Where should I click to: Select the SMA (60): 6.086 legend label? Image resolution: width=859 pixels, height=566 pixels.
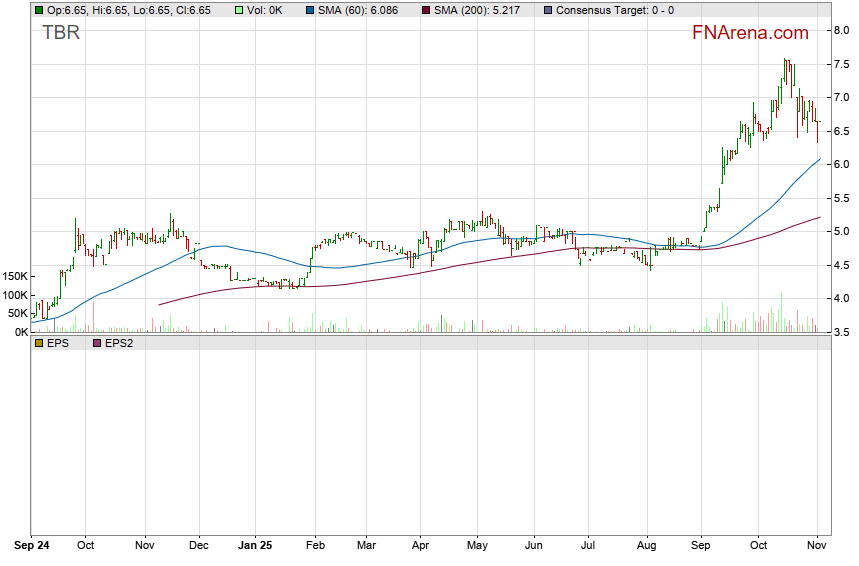coord(361,10)
